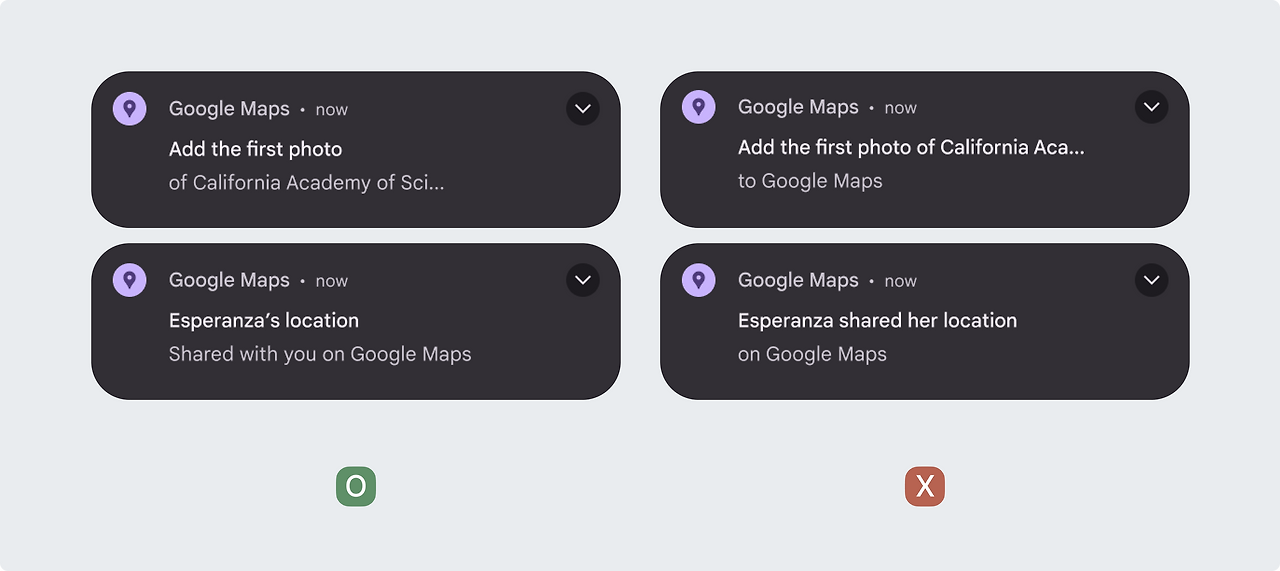Viewport: 1280px width, 571px height.
Task: Click Maps pin icon on 'Add the first photo of California Aca...' card
Action: (x=699, y=107)
